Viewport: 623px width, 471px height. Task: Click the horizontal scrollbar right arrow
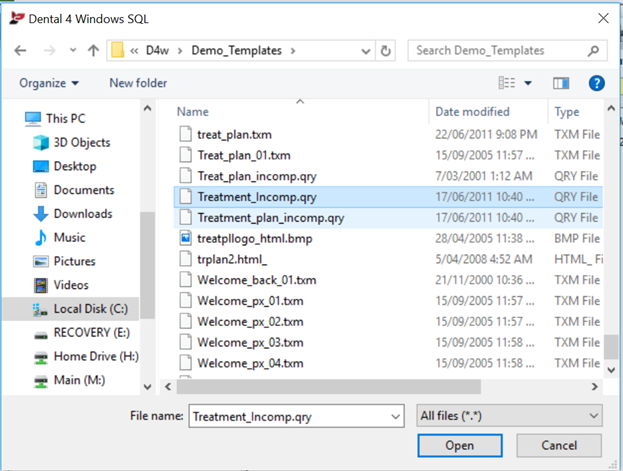click(x=594, y=386)
